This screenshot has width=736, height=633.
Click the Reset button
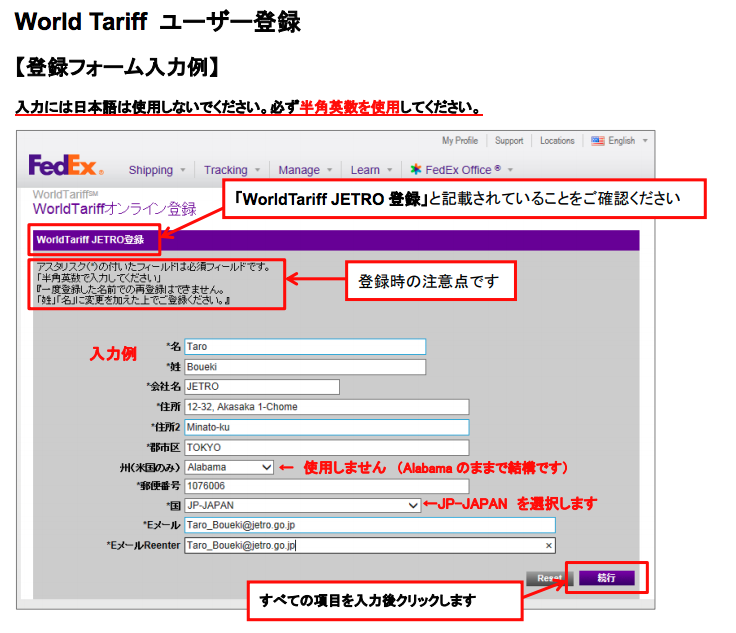pos(549,578)
